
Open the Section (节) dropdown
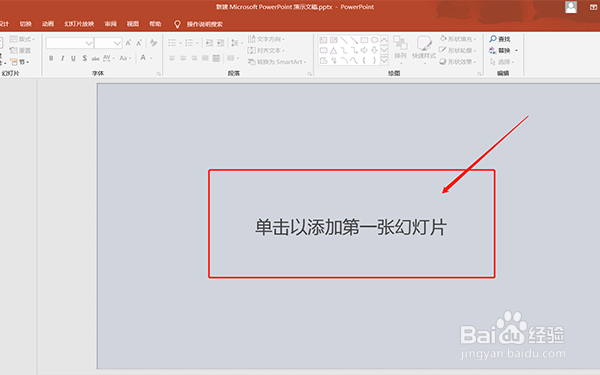[x=20, y=62]
